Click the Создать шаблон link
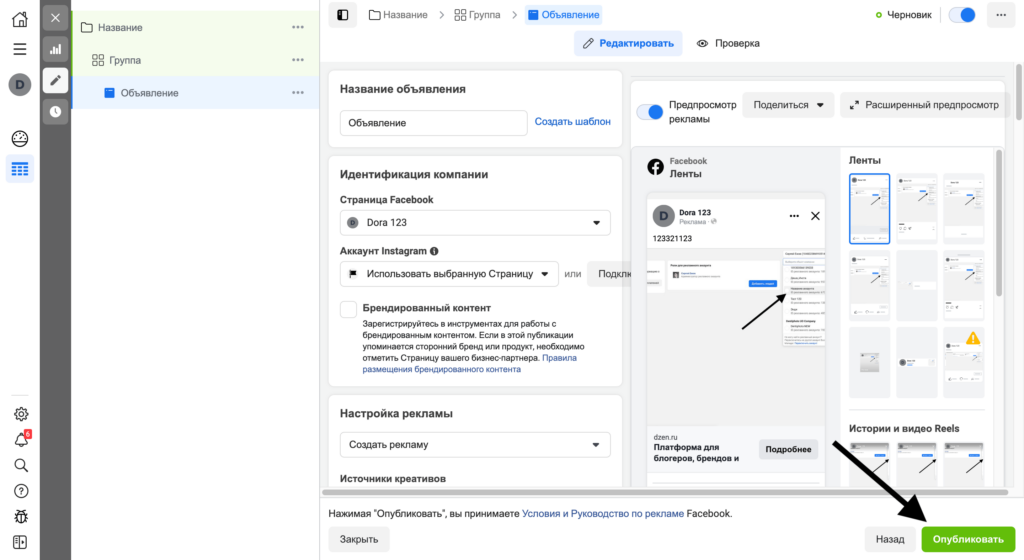Viewport: 1024px width, 560px height. [x=572, y=122]
